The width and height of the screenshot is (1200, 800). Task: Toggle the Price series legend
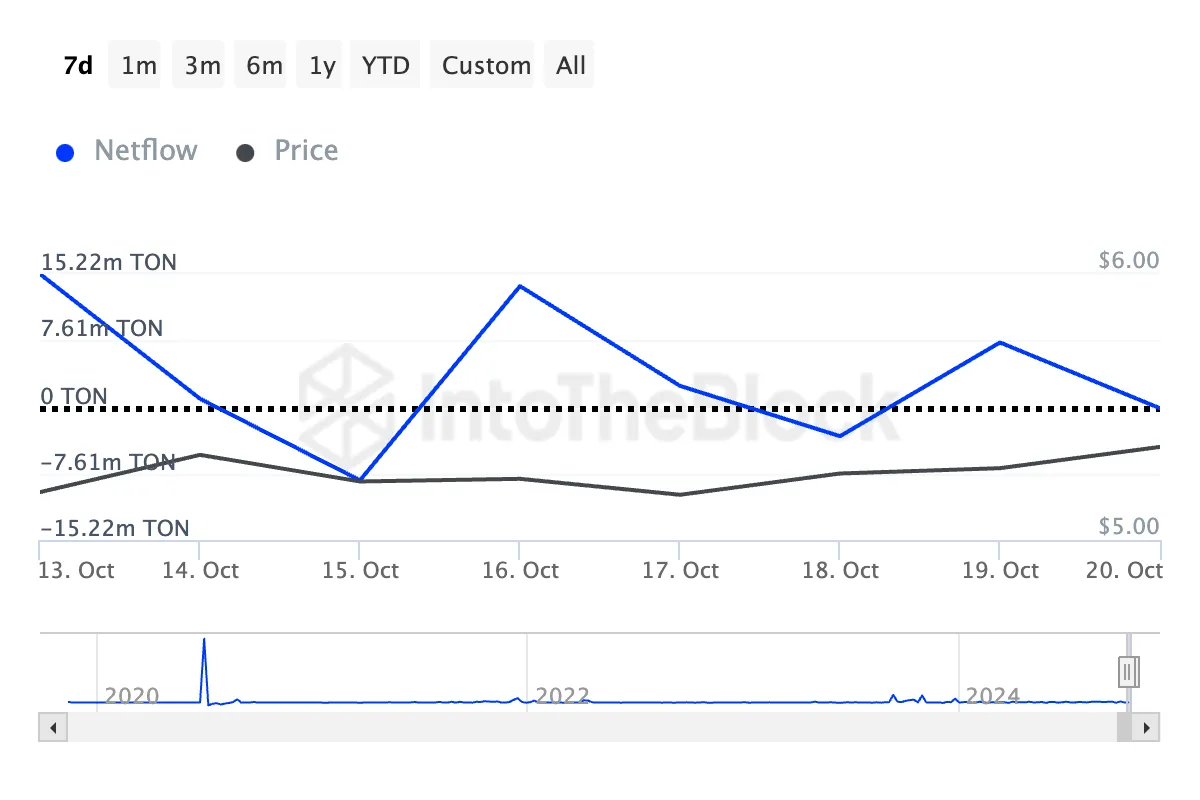click(306, 151)
